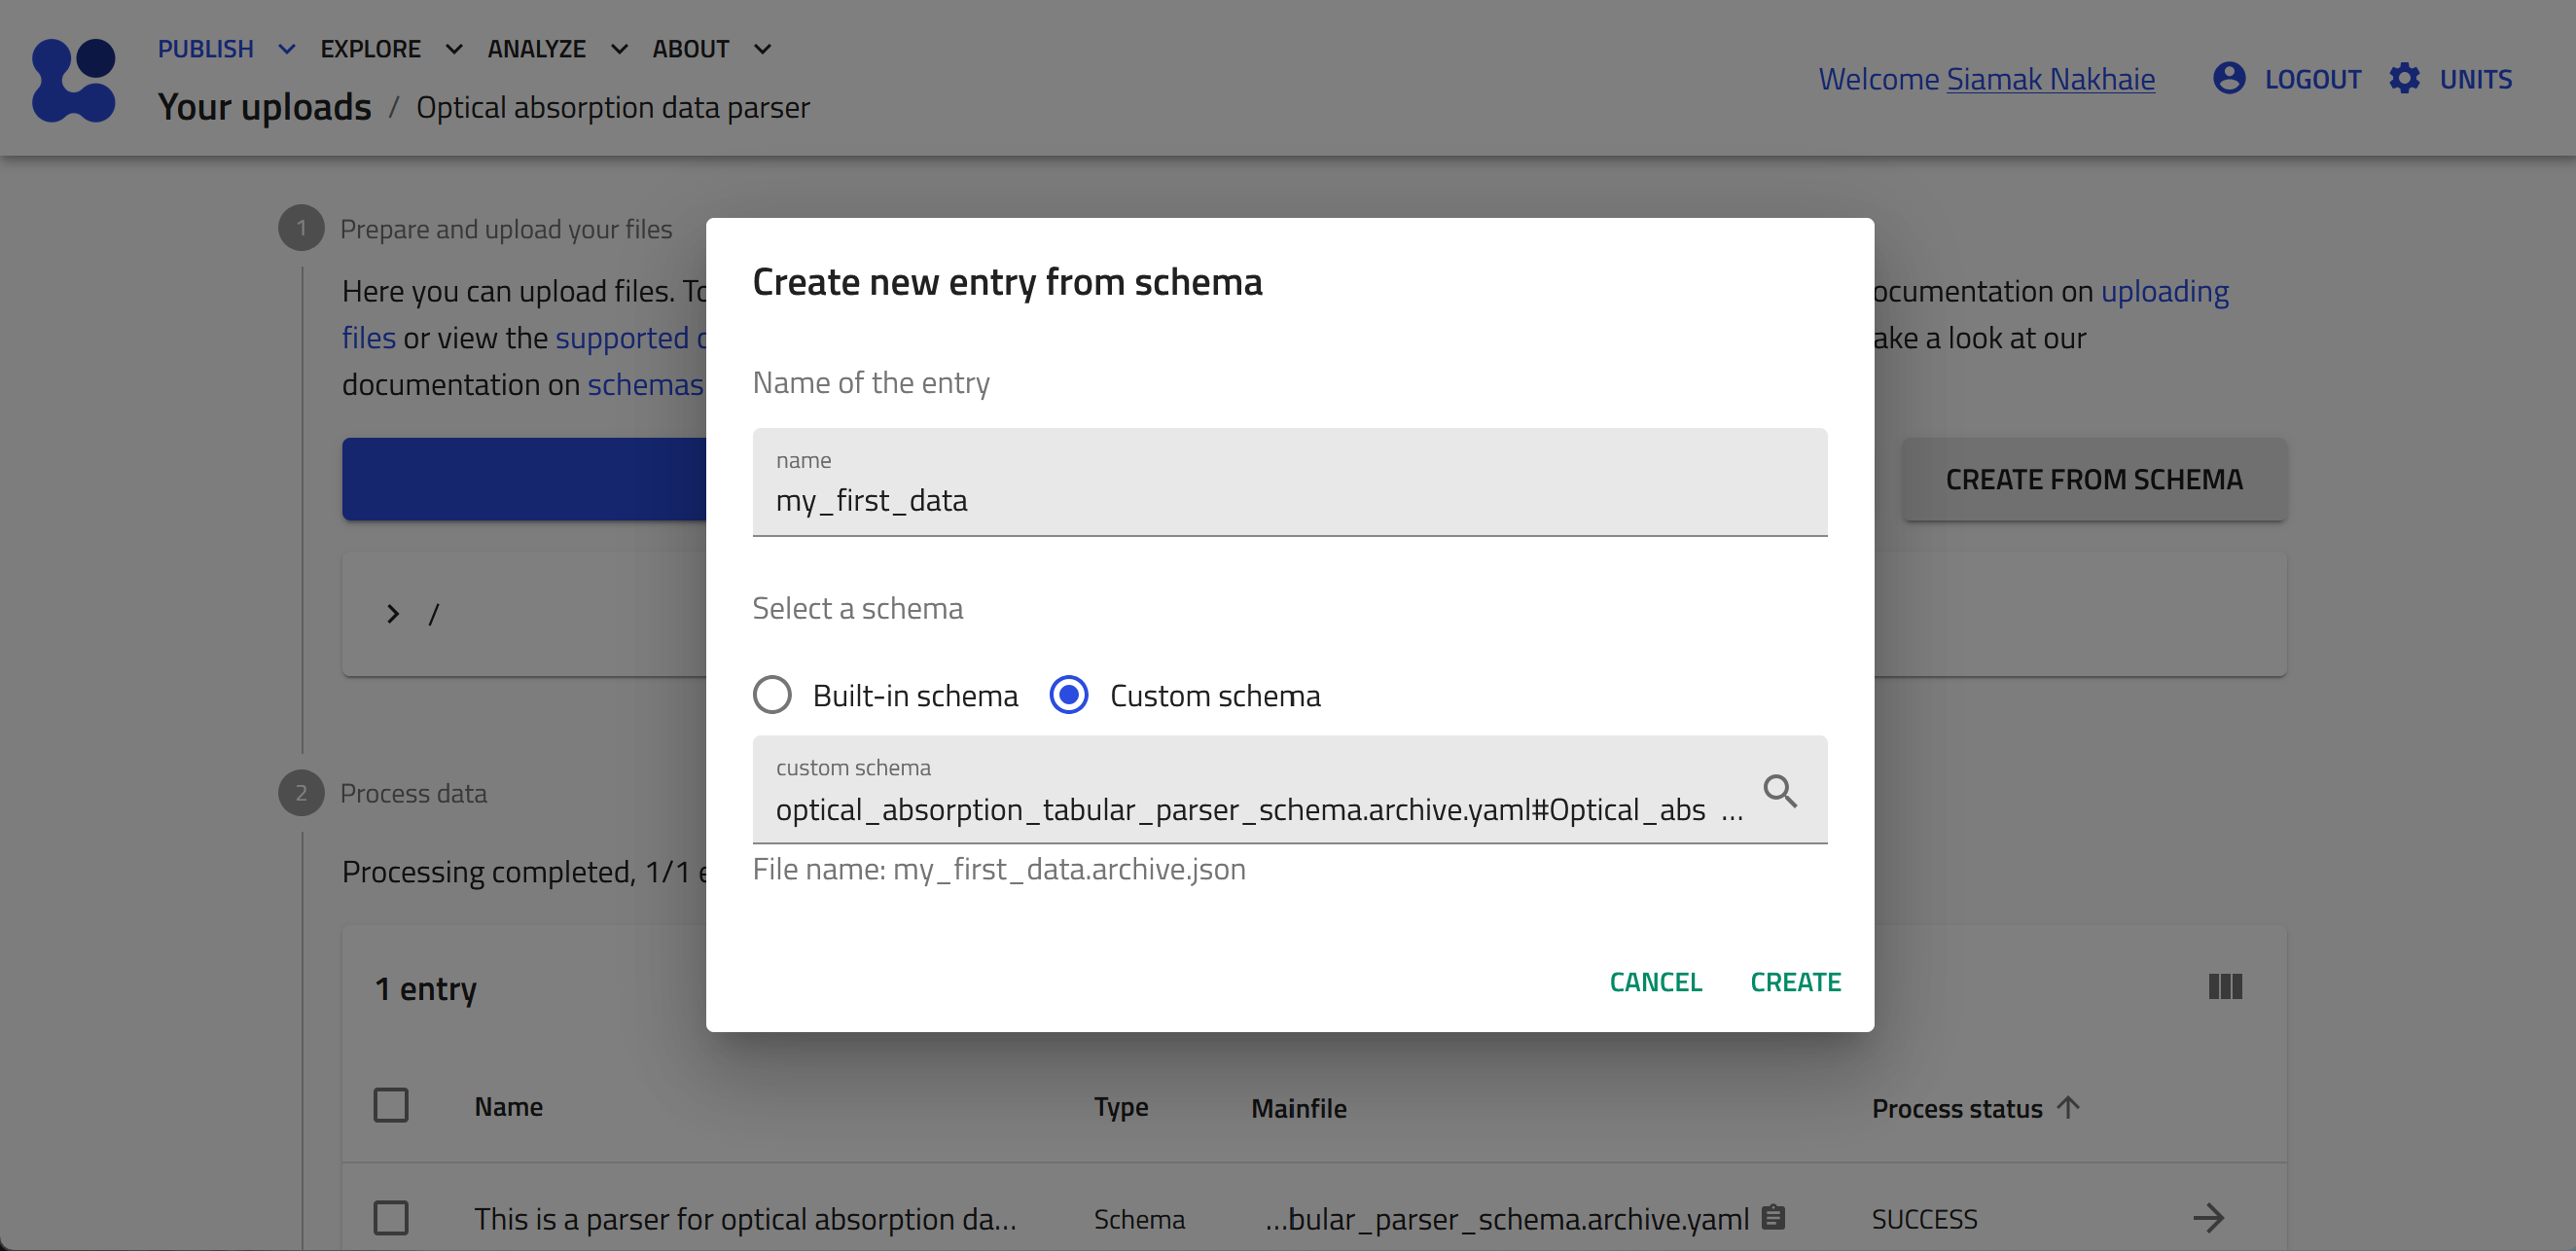
Task: Click the right arrow on the SUCCESS row
Action: tap(2208, 1217)
